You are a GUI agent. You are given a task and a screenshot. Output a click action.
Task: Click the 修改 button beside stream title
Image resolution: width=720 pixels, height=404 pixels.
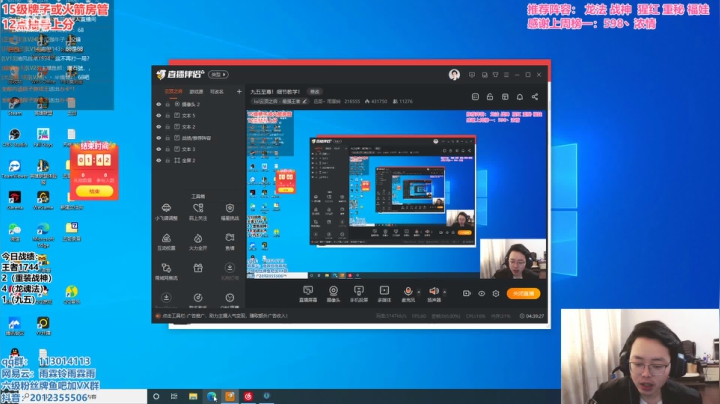pos(315,92)
